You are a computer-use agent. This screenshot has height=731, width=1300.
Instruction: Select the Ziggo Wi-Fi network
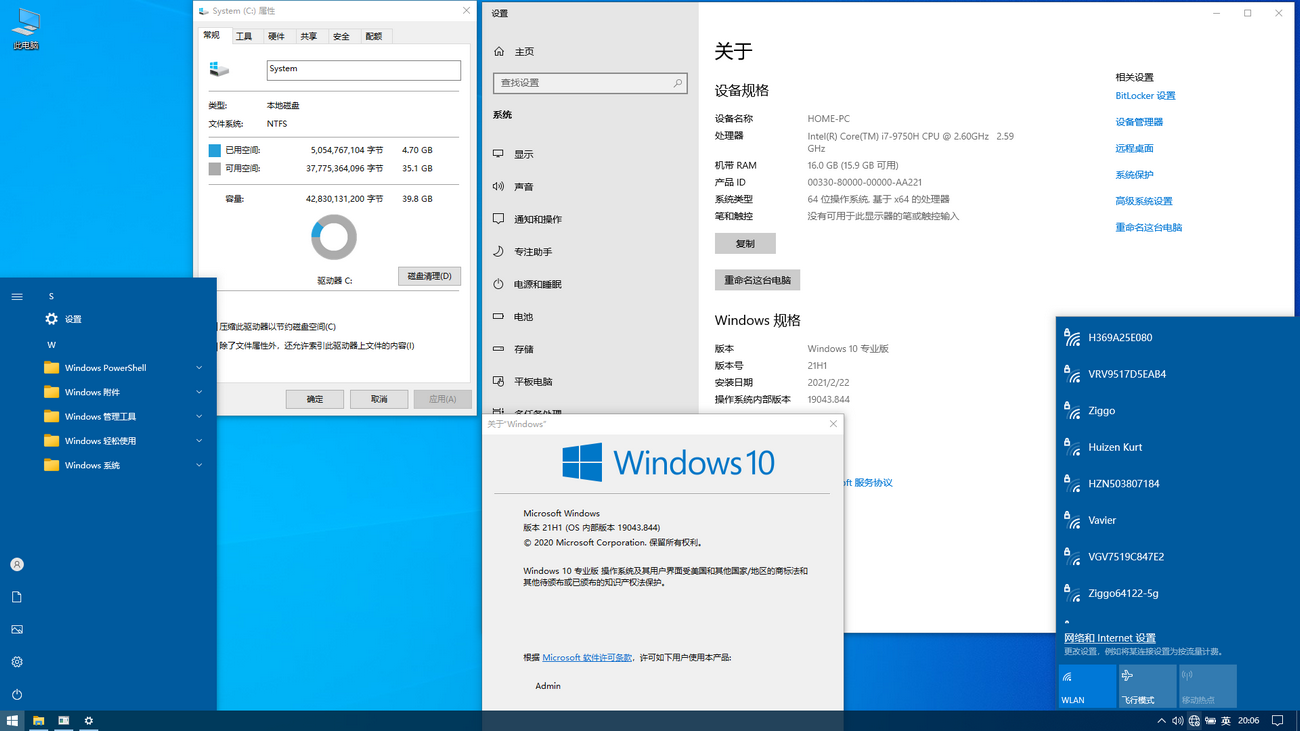click(x=1177, y=411)
